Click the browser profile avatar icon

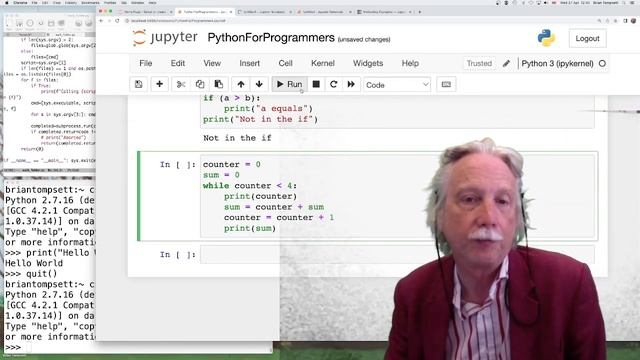[633, 20]
